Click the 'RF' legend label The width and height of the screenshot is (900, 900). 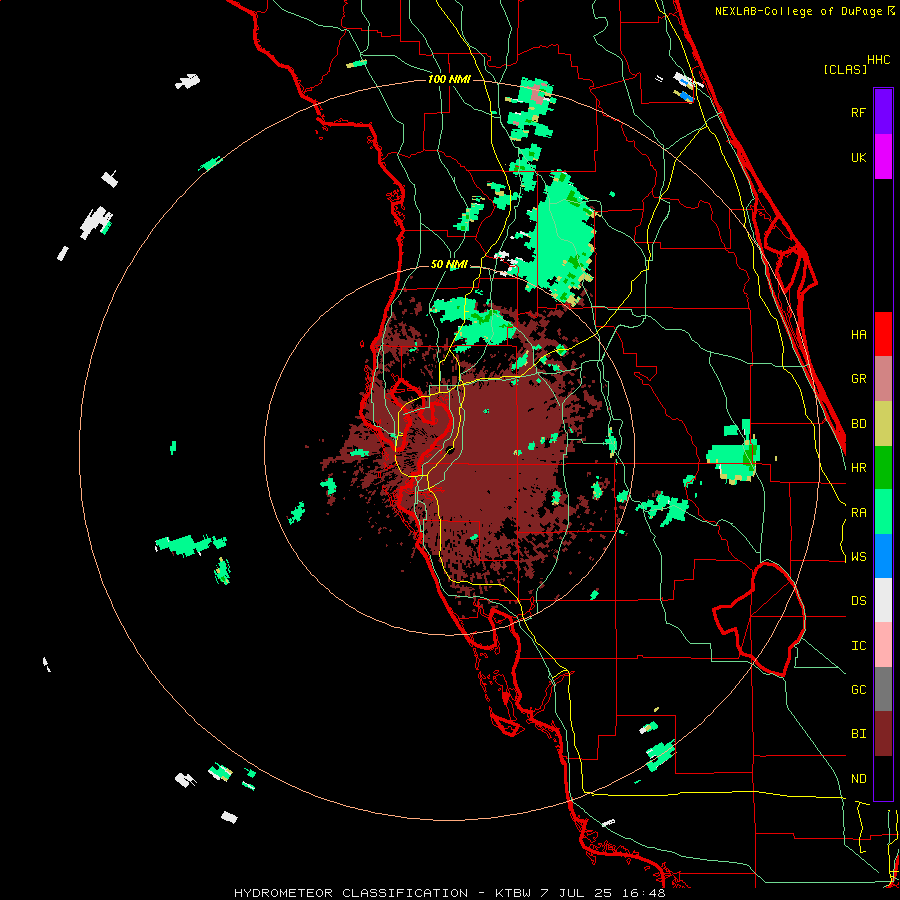point(858,112)
